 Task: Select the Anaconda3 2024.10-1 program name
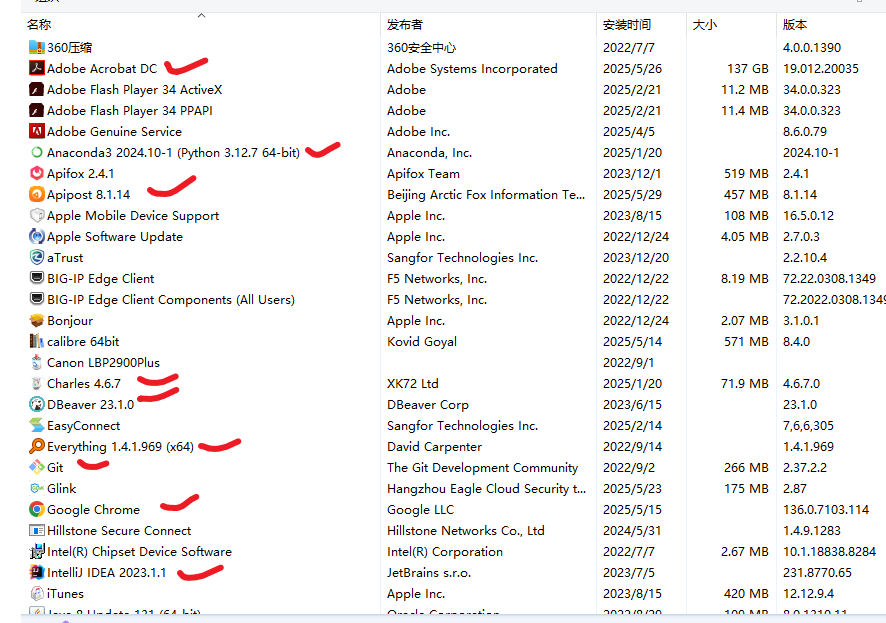pos(173,153)
